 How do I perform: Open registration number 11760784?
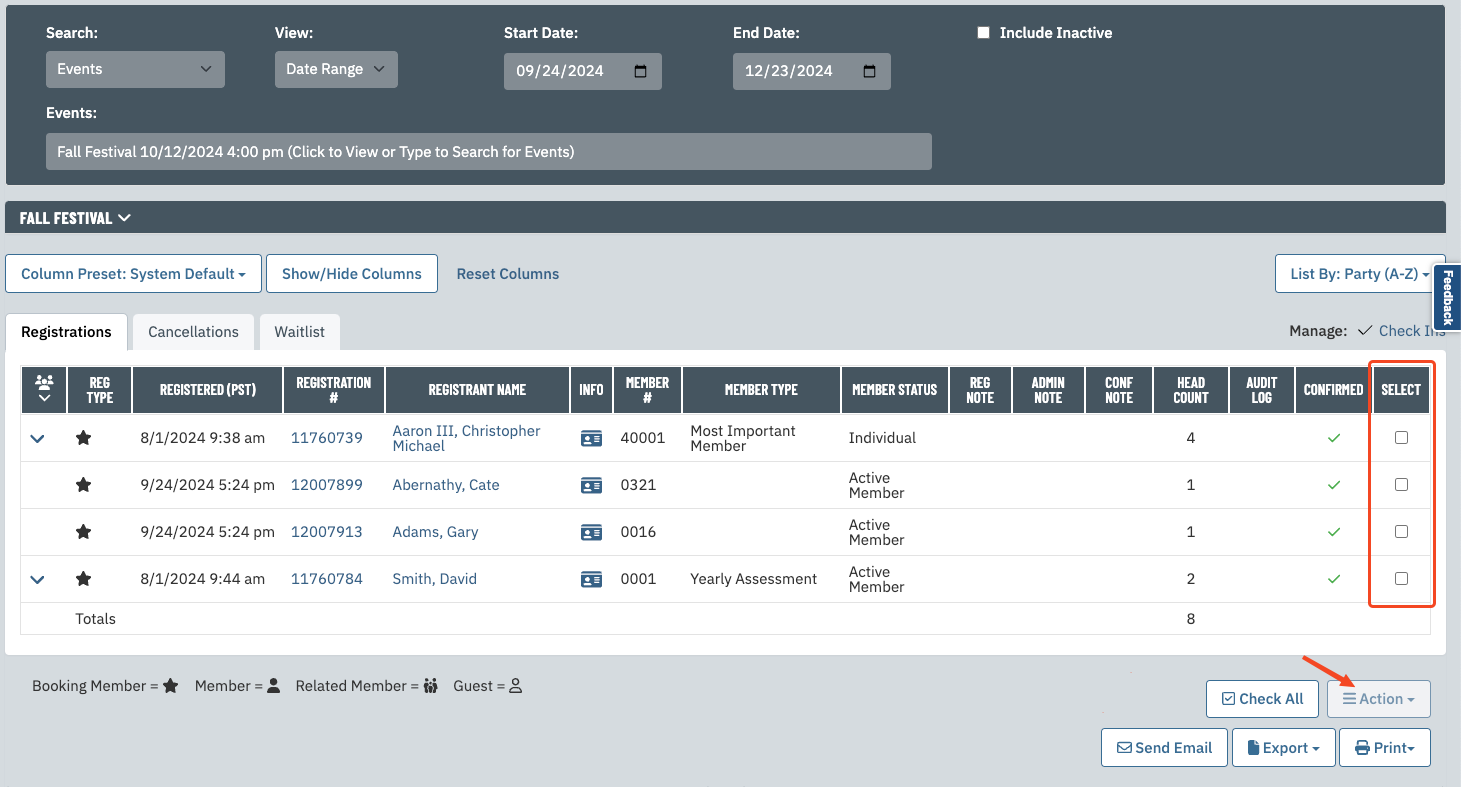coord(327,579)
